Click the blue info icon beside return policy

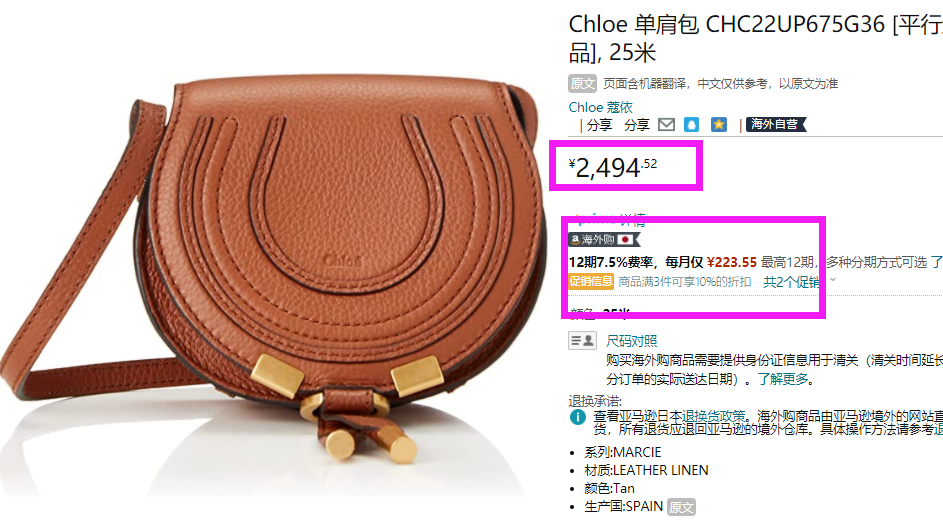coord(578,417)
